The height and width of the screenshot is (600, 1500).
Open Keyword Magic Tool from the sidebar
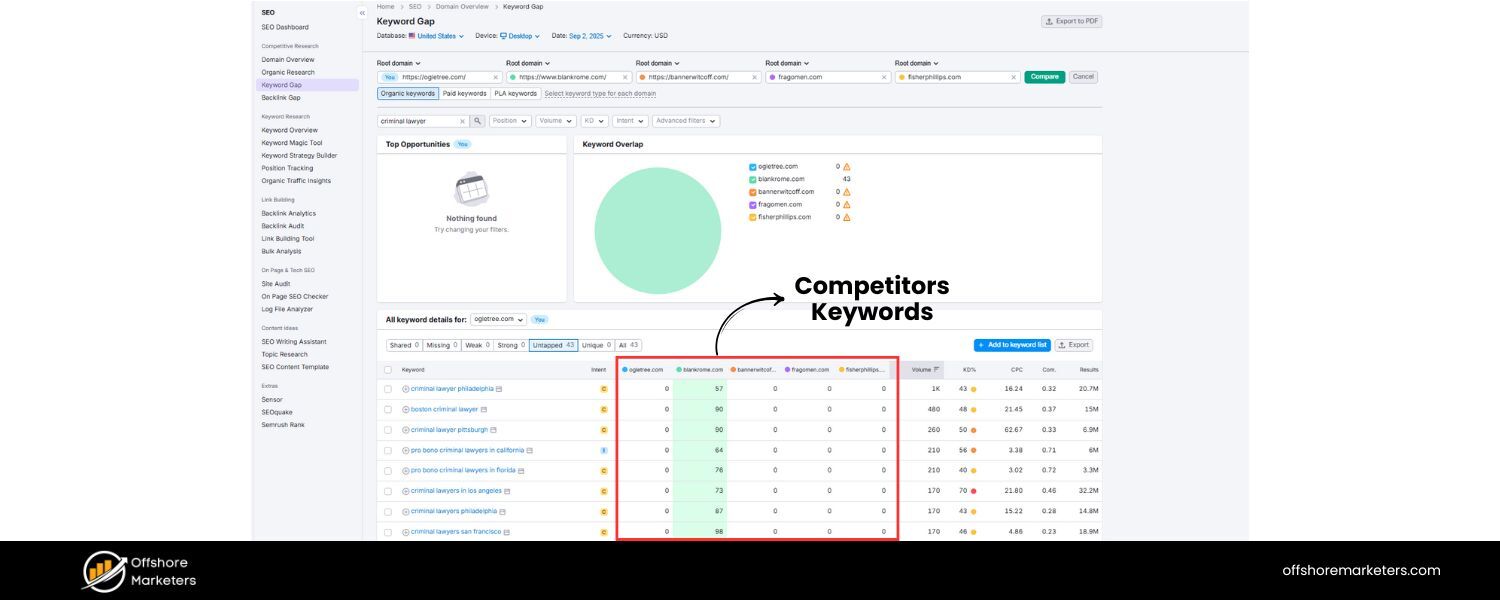click(289, 142)
